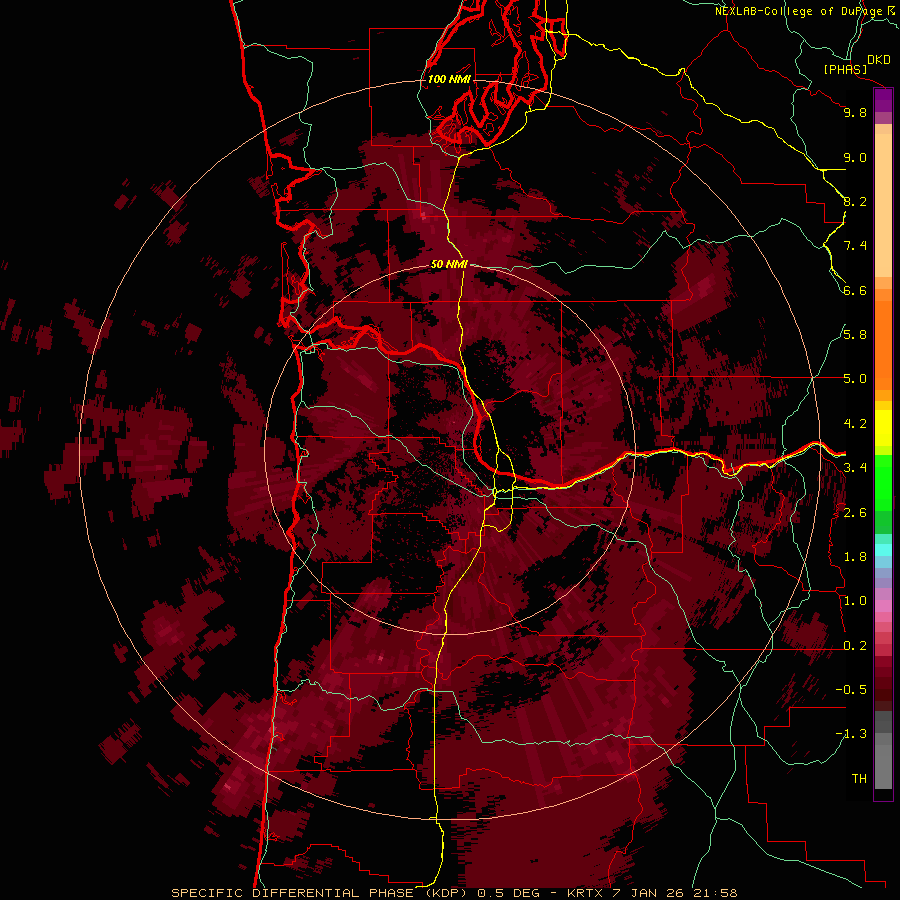
Task: Click the 4.2 legend value
Action: (x=855, y=424)
